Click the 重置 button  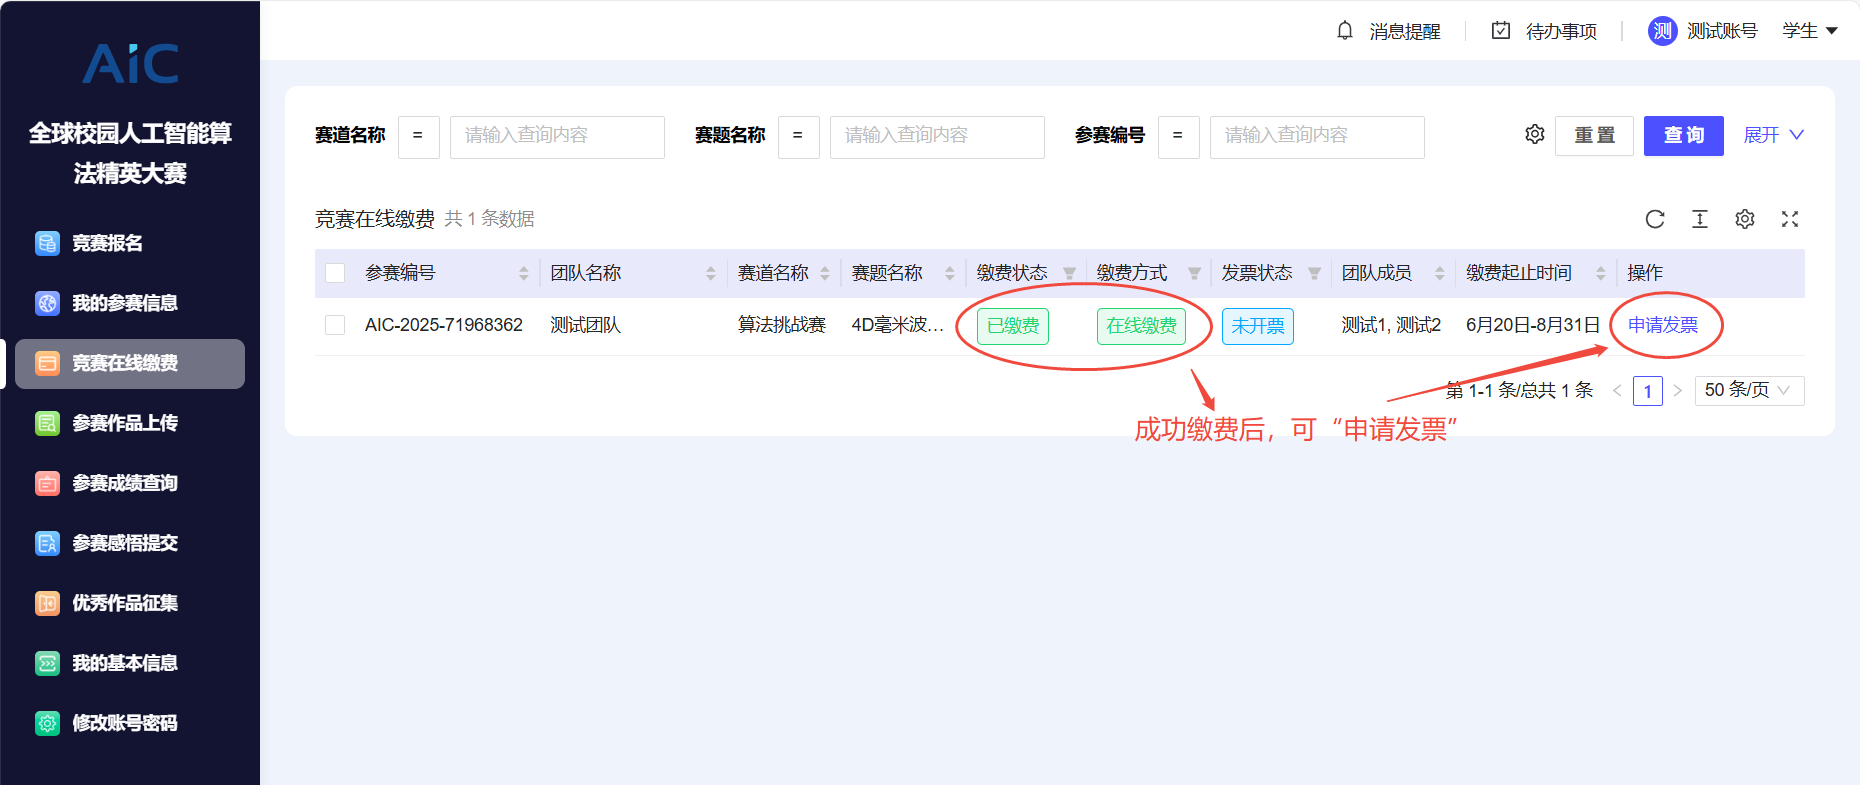[1594, 135]
